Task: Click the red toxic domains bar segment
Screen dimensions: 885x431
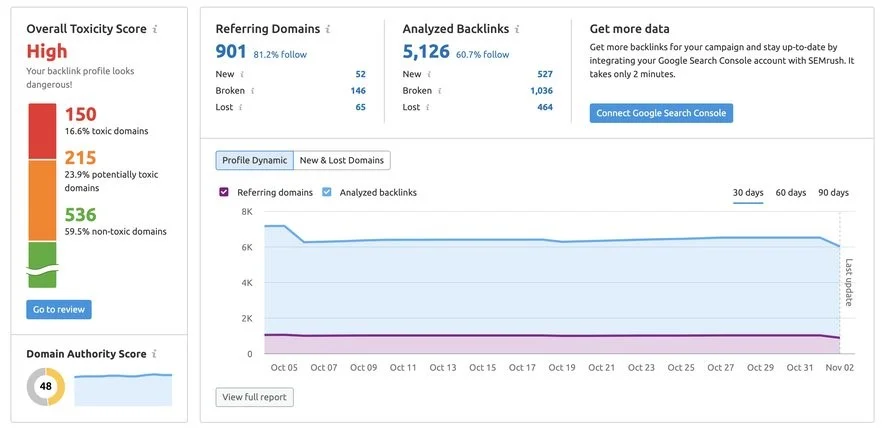Action: point(42,131)
